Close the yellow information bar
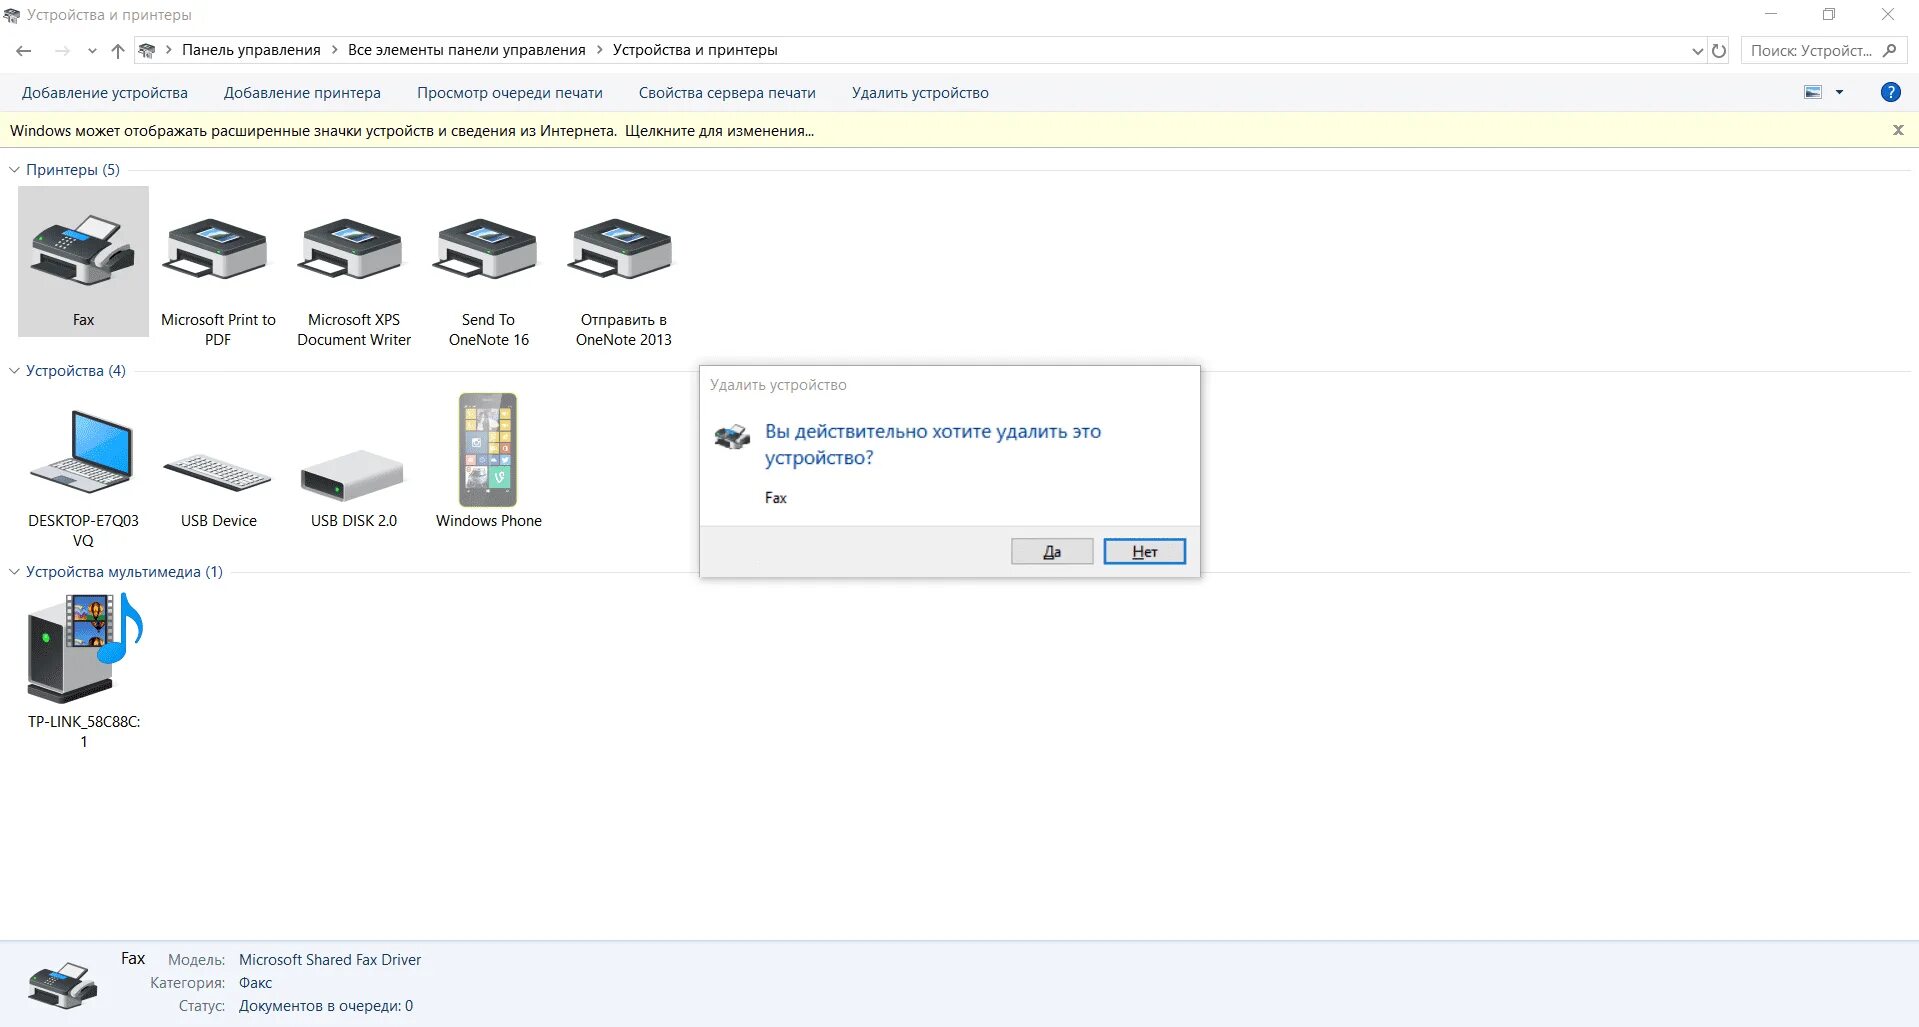1919x1027 pixels. pyautogui.click(x=1898, y=130)
